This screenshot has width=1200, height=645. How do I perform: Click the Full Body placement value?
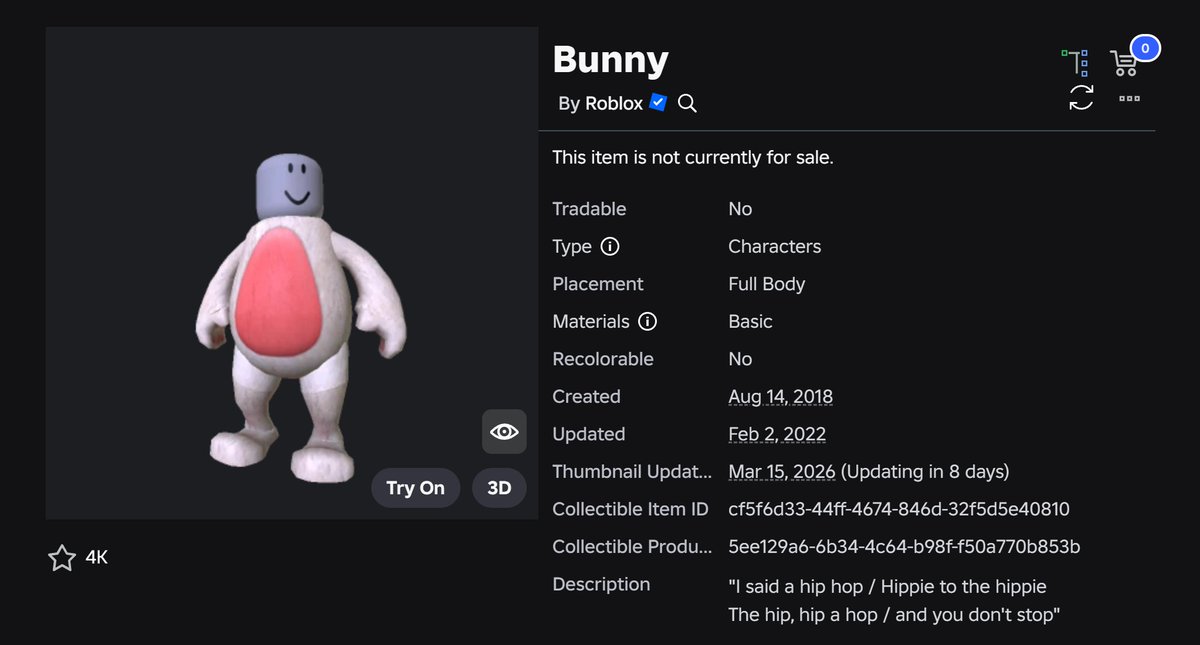tap(767, 284)
